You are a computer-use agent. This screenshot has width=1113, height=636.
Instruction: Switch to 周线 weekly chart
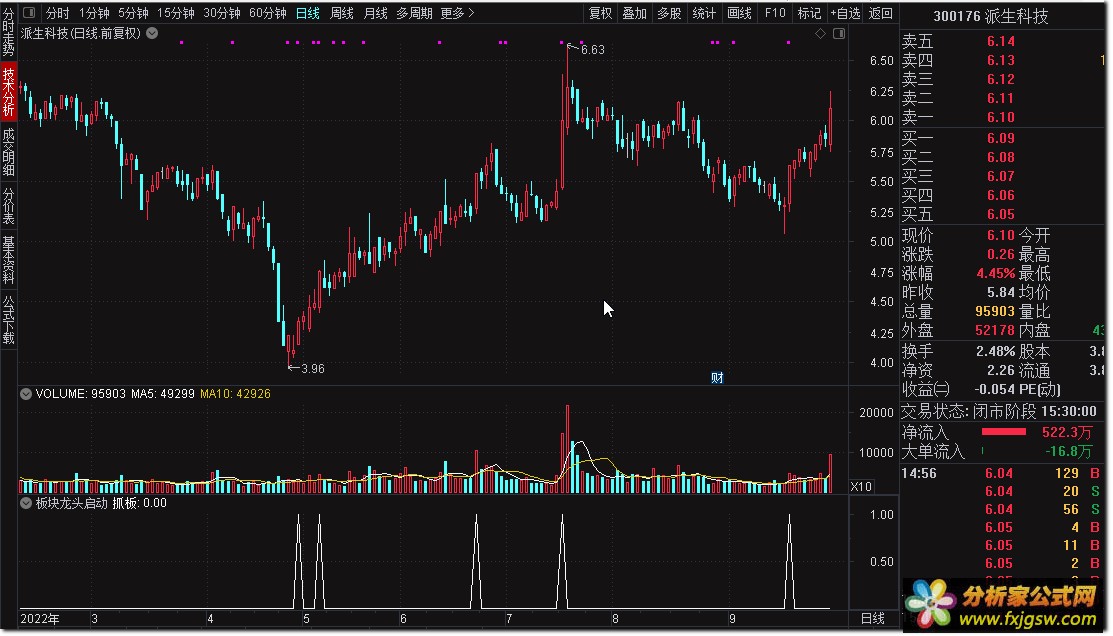pyautogui.click(x=341, y=13)
